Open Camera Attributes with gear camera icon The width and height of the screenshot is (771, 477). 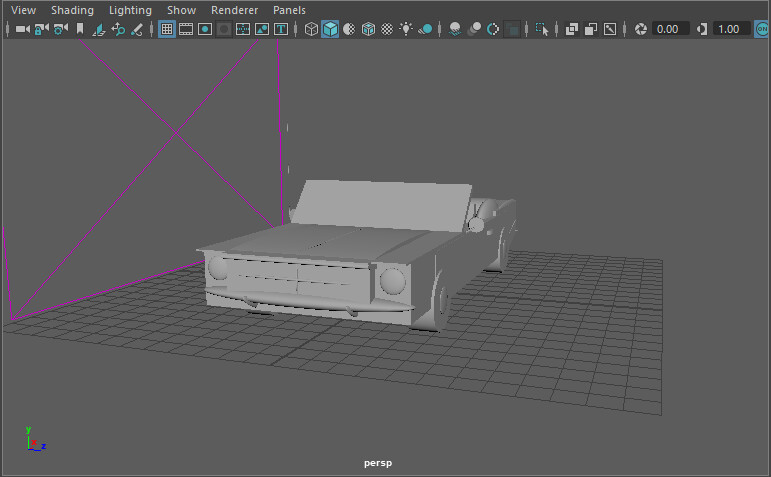[60, 30]
